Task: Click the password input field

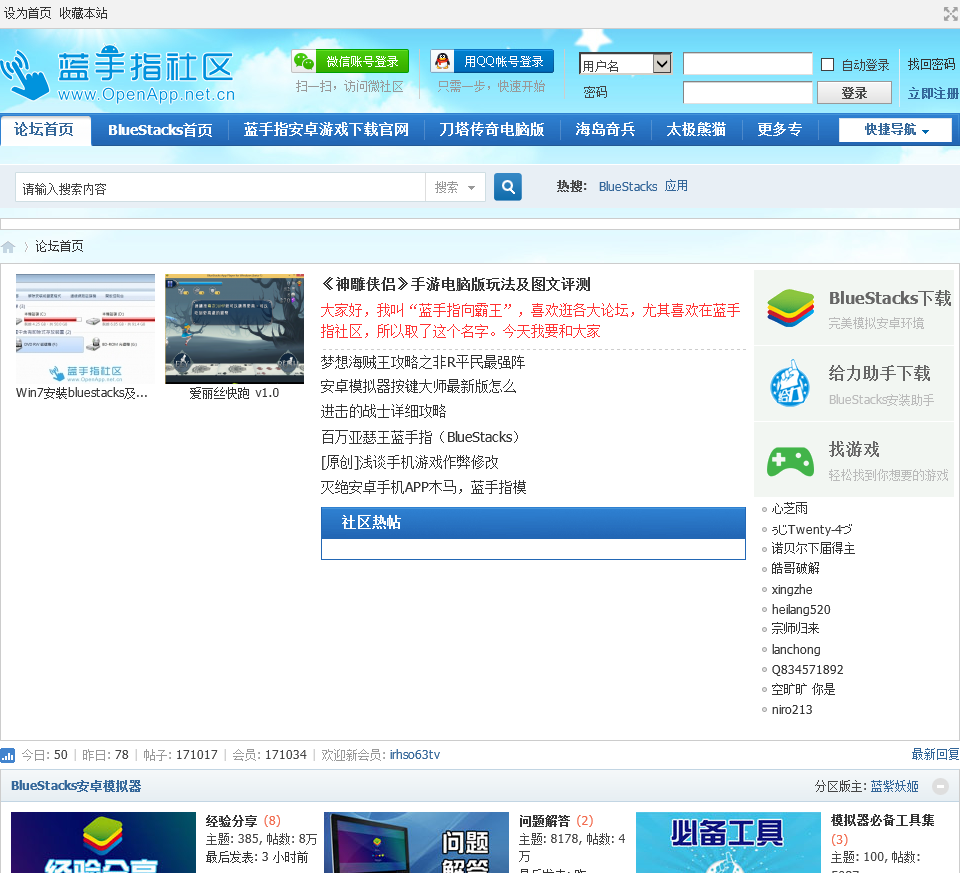Action: 748,93
